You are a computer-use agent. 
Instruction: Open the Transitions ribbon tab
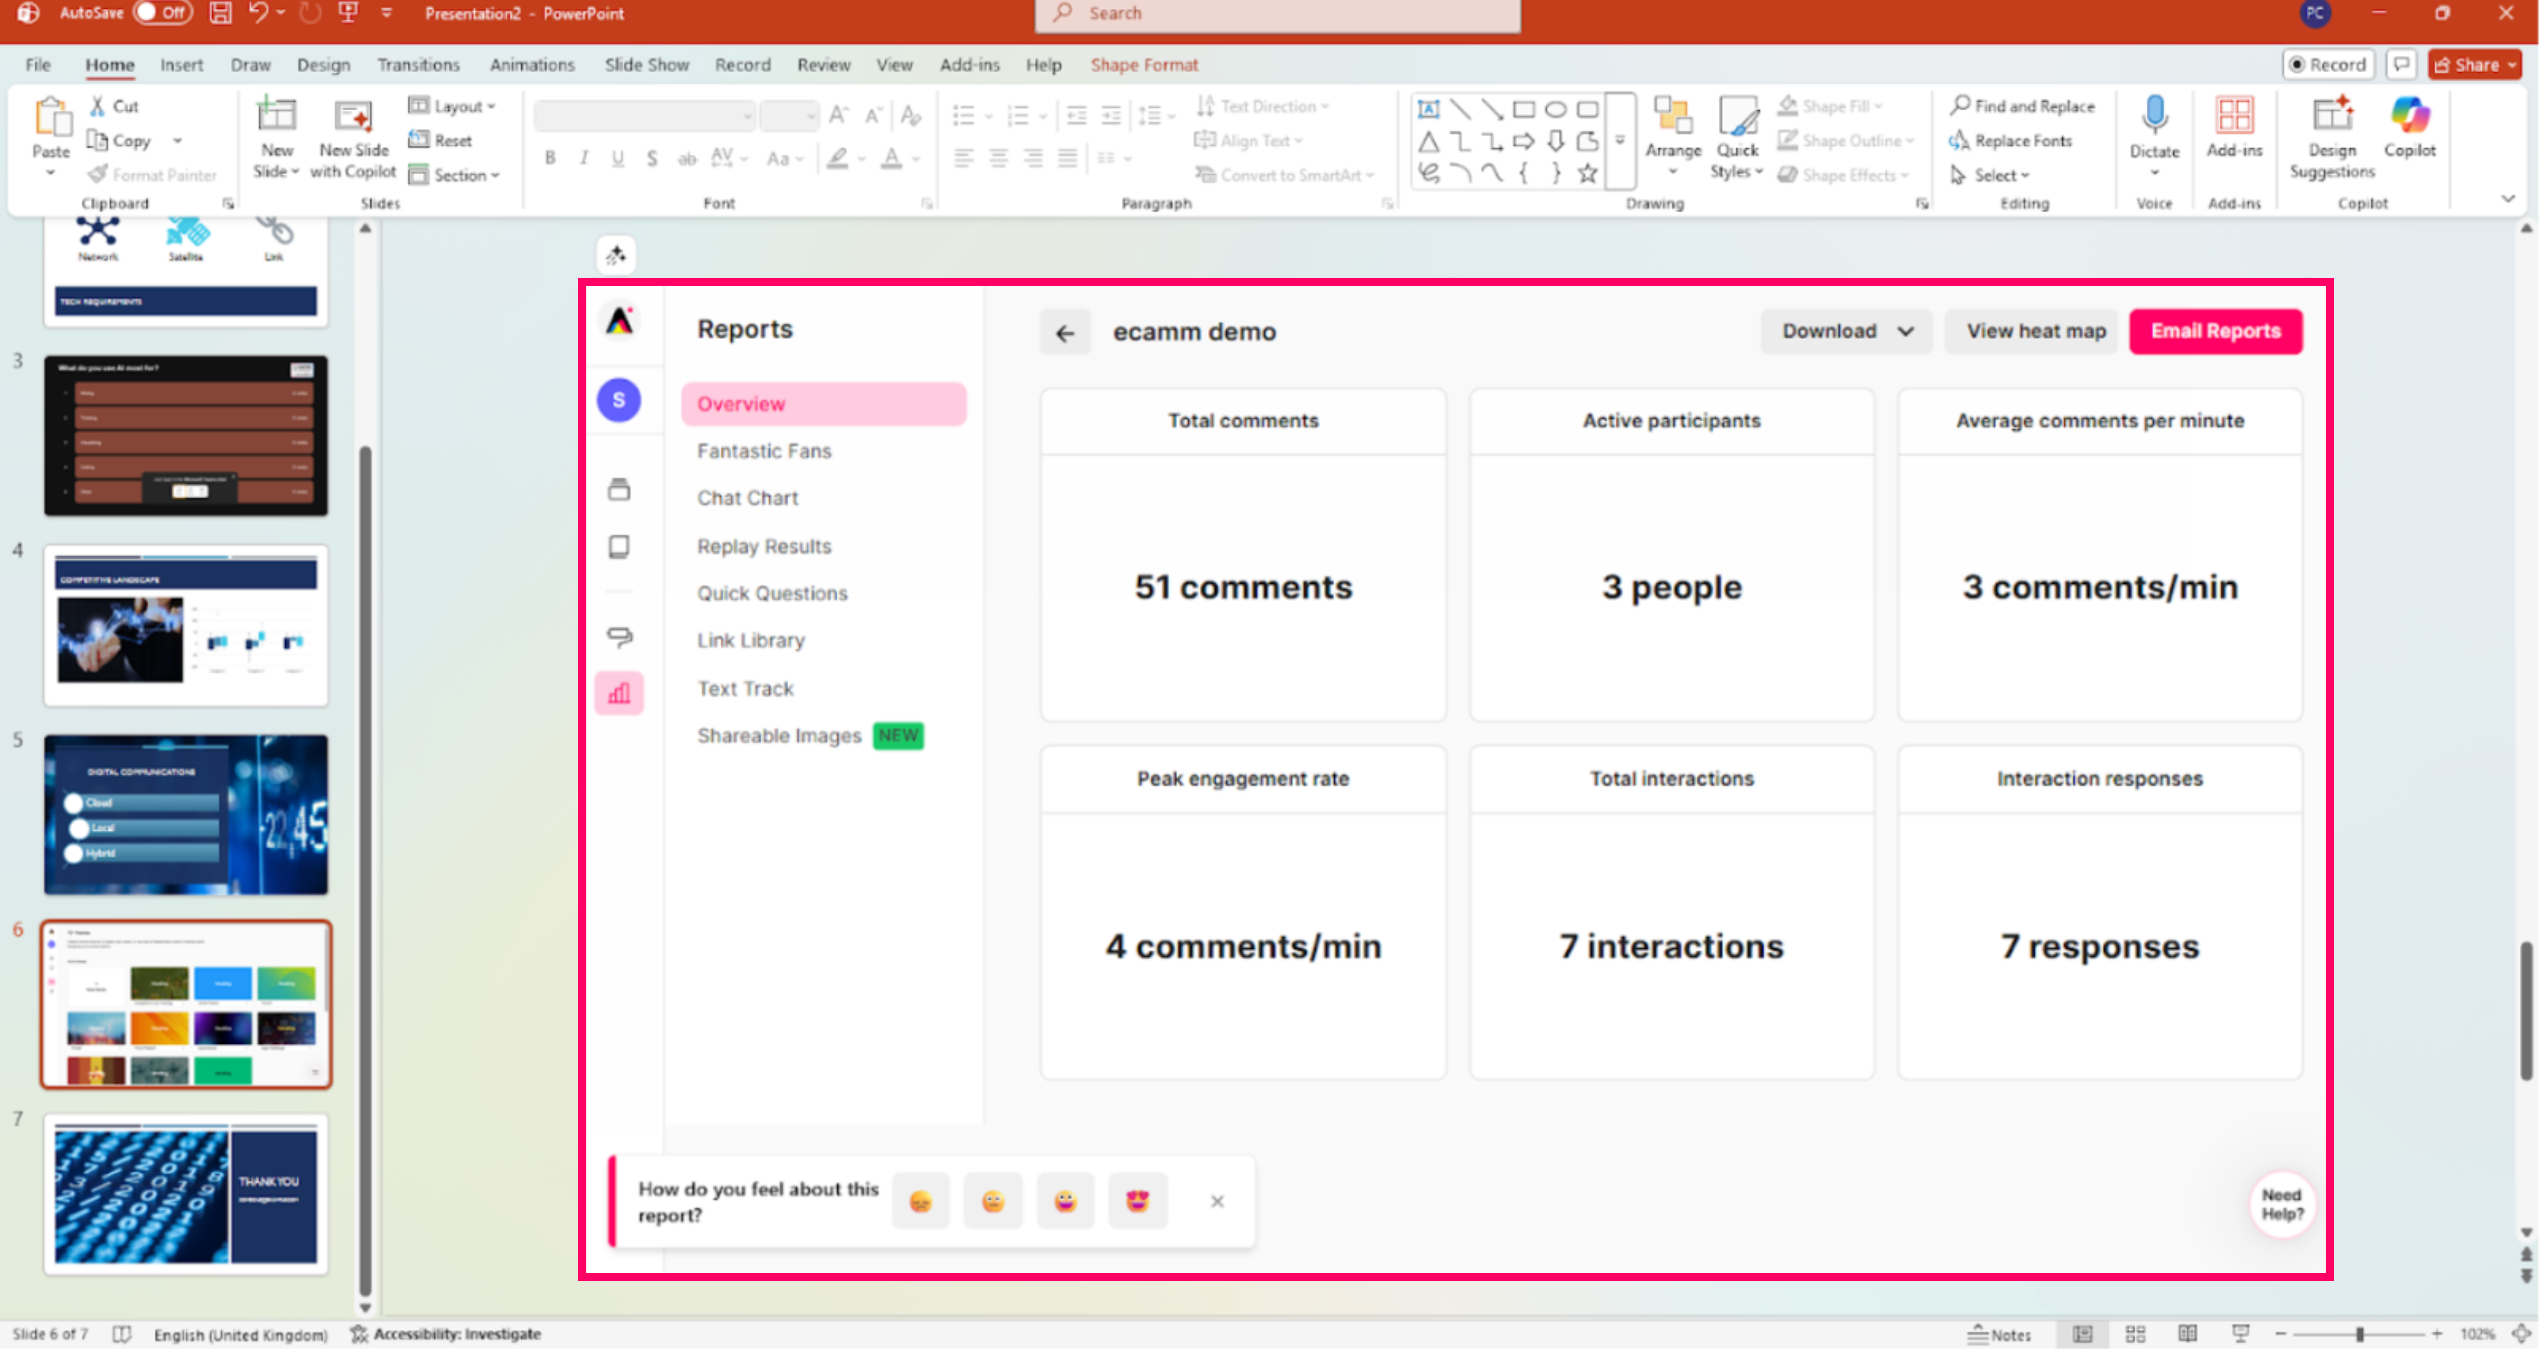418,65
